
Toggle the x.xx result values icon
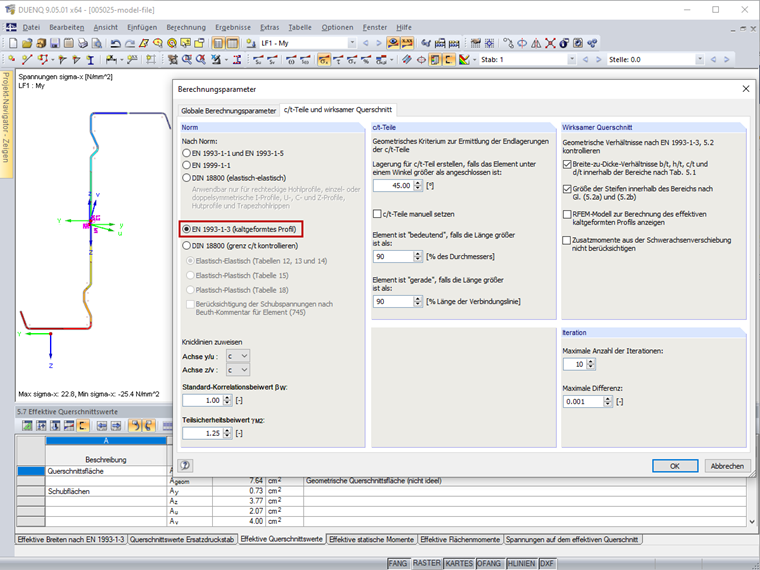click(407, 43)
